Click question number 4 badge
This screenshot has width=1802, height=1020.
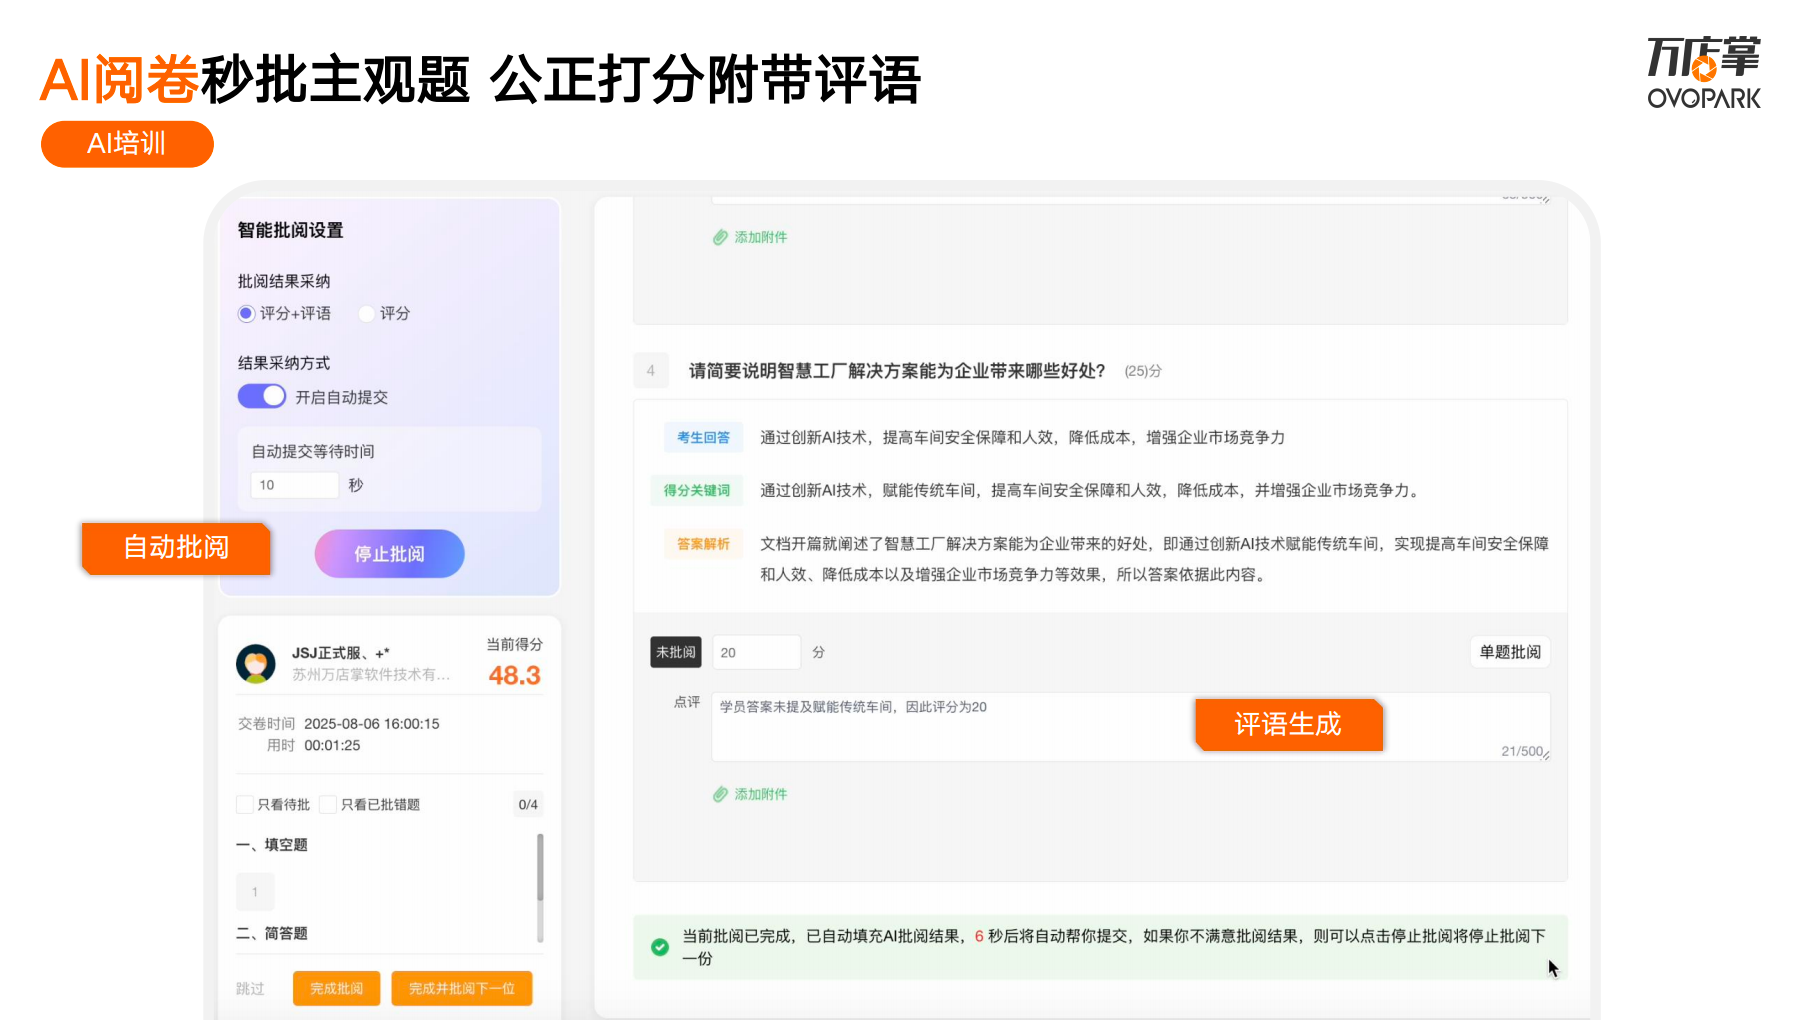coord(651,371)
